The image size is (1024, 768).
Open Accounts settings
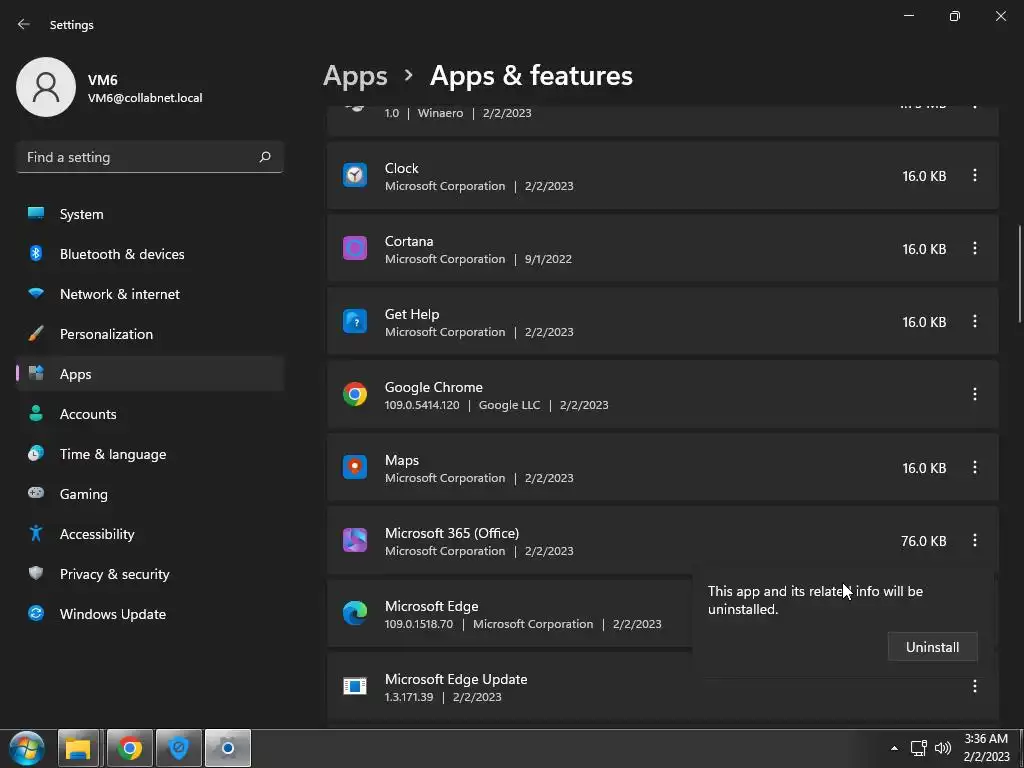(x=150, y=414)
